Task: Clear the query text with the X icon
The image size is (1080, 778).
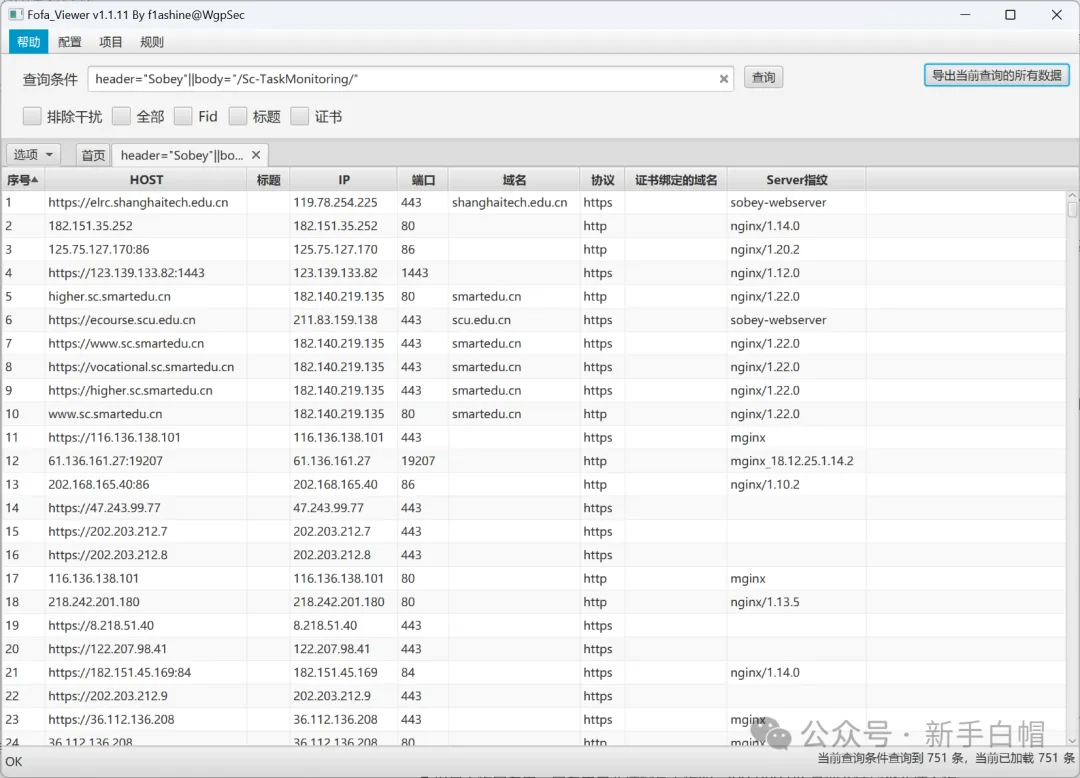Action: [724, 79]
